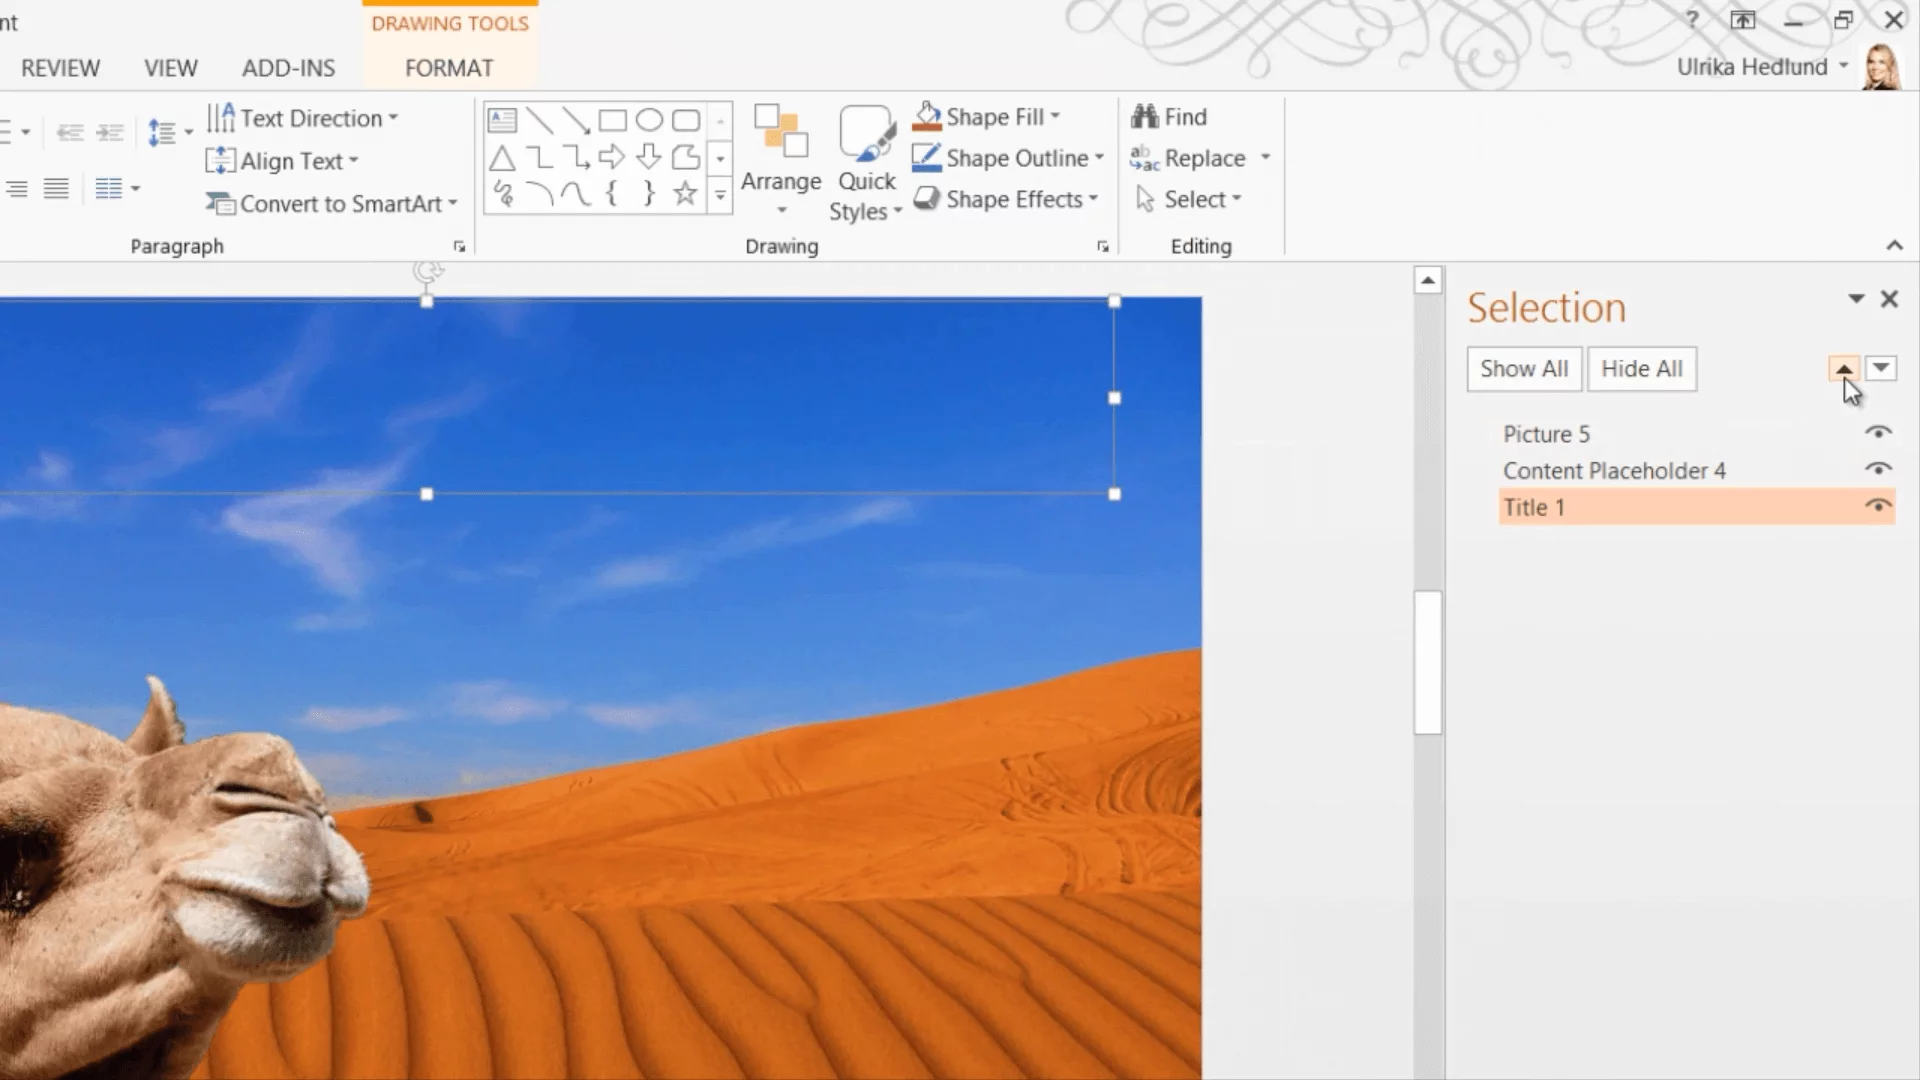
Task: Click the Replace icon
Action: point(1144,158)
